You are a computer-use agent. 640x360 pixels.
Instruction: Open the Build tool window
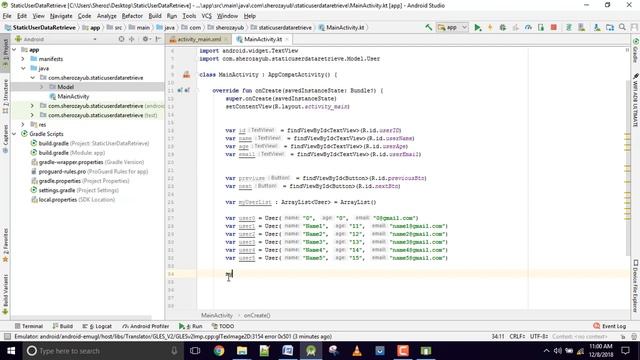(62, 326)
